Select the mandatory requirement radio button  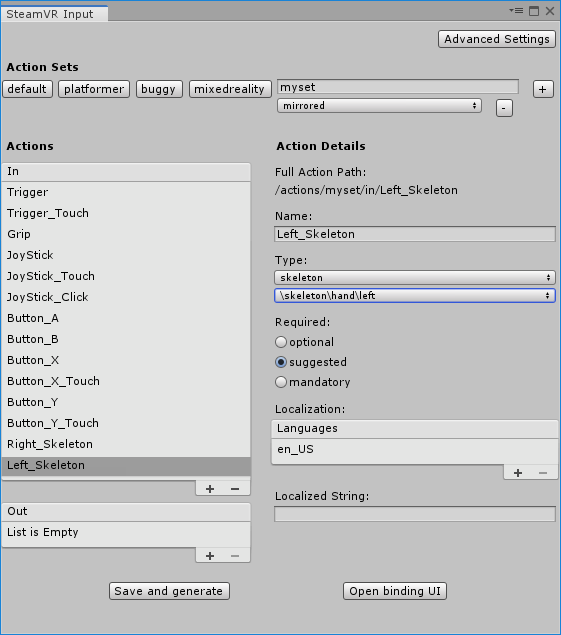click(x=281, y=382)
